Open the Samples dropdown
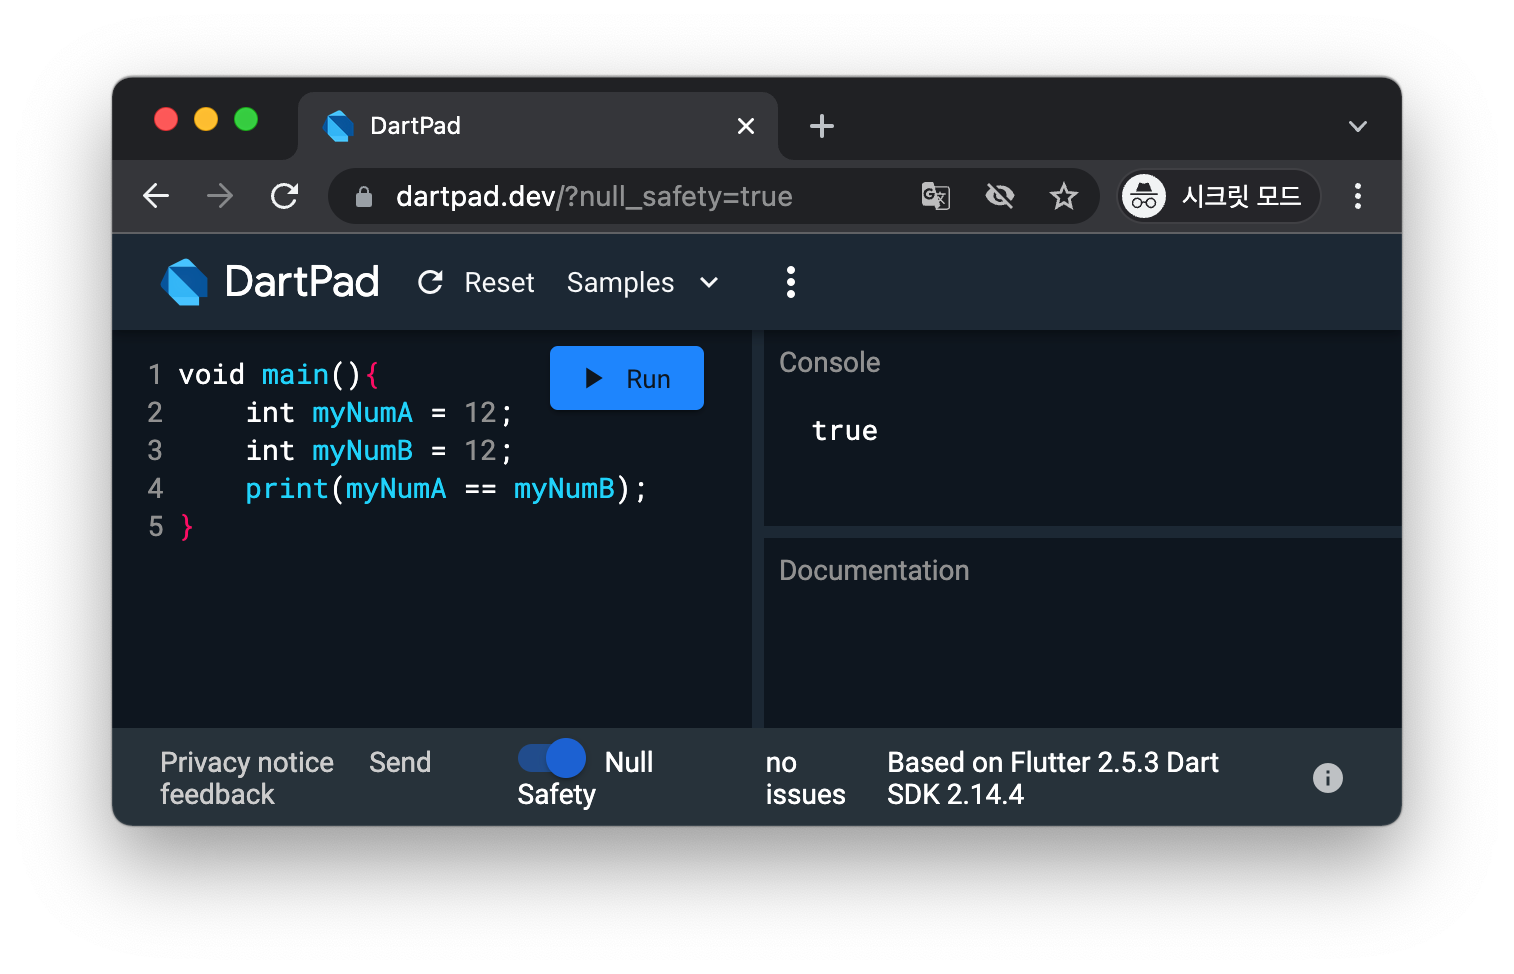 pos(643,283)
